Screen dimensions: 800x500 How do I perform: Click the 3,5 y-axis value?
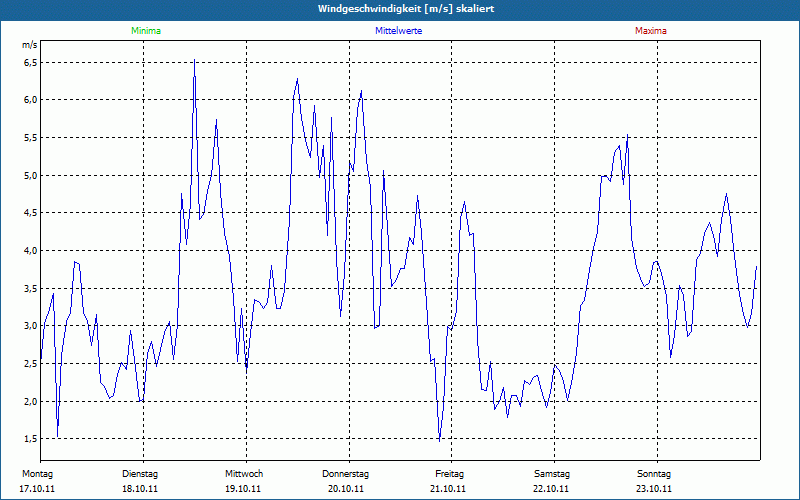click(31, 288)
